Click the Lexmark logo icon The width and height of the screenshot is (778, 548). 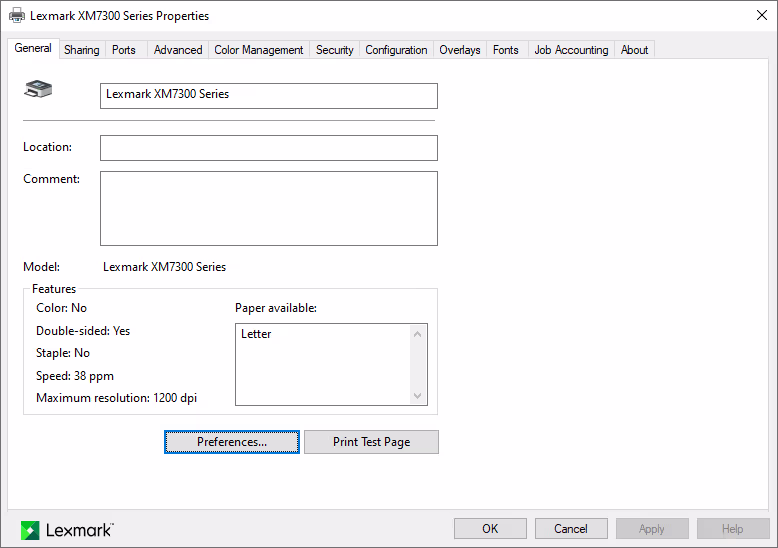(x=30, y=530)
